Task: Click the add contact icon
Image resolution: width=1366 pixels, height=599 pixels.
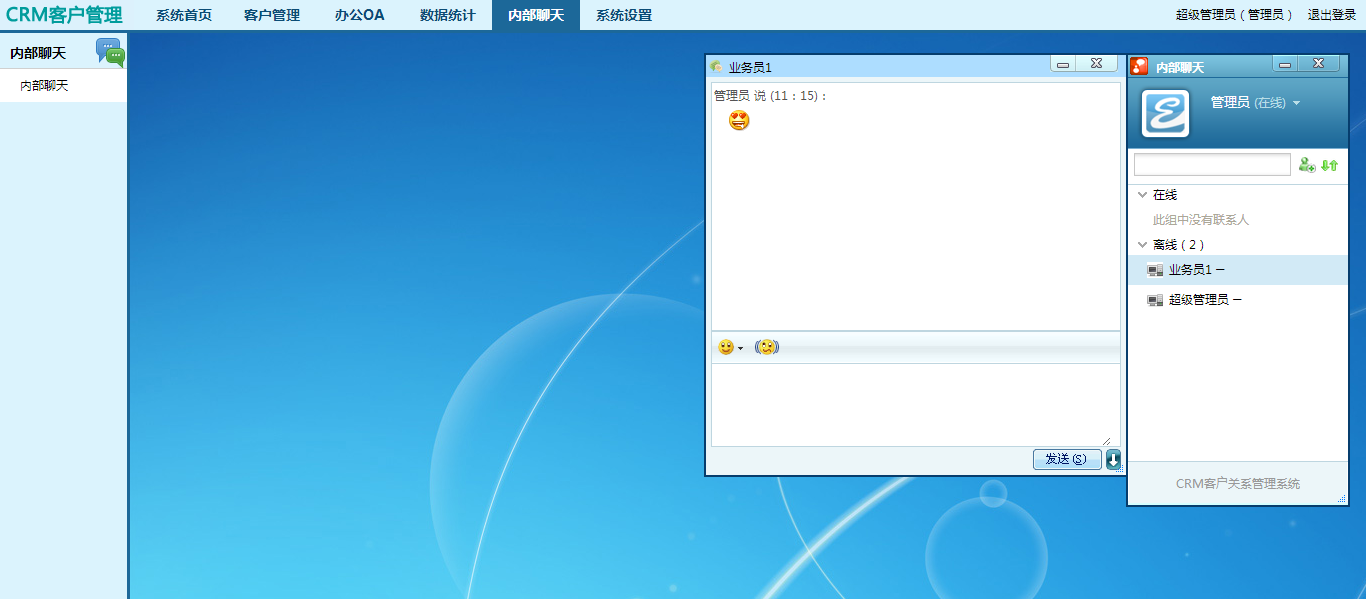Action: [x=1307, y=165]
